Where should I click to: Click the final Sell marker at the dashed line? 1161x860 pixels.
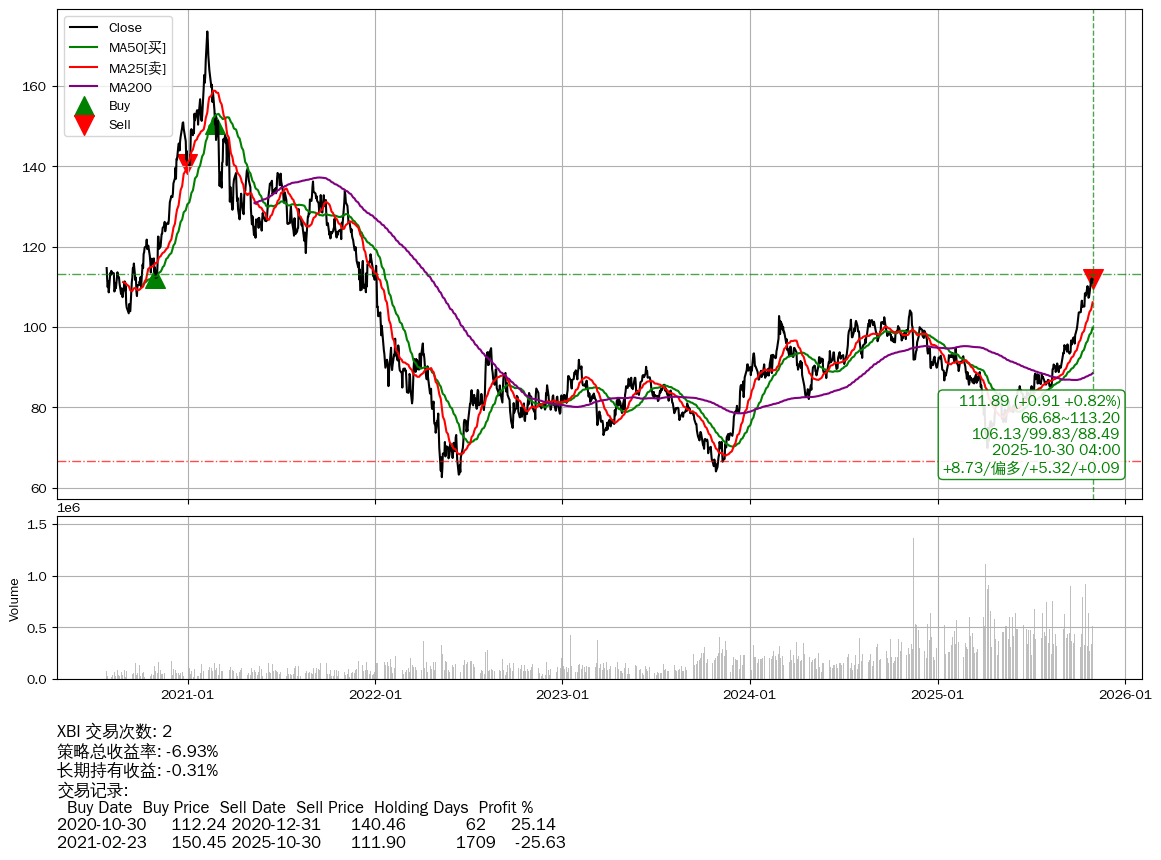pyautogui.click(x=1093, y=278)
